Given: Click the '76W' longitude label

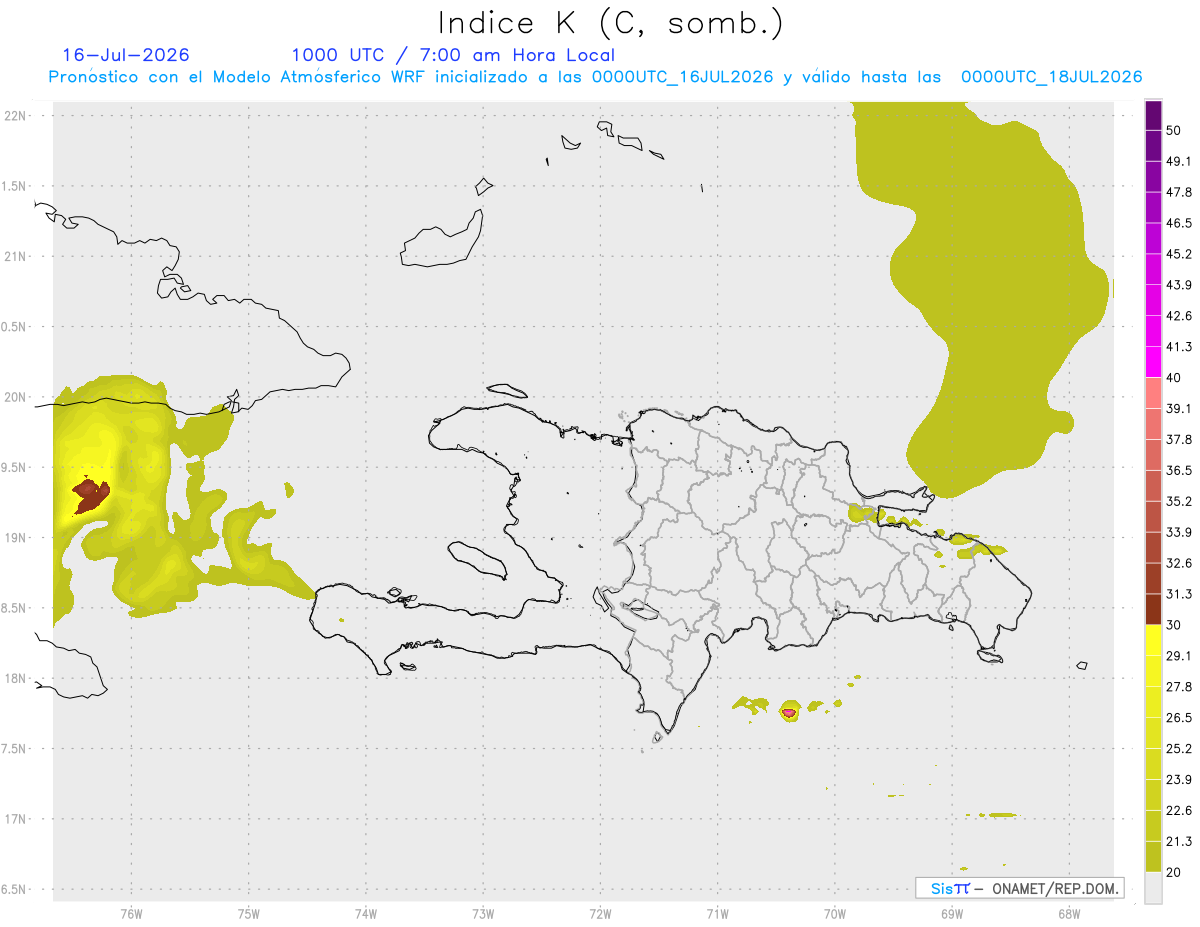Looking at the screenshot, I should click(131, 912).
